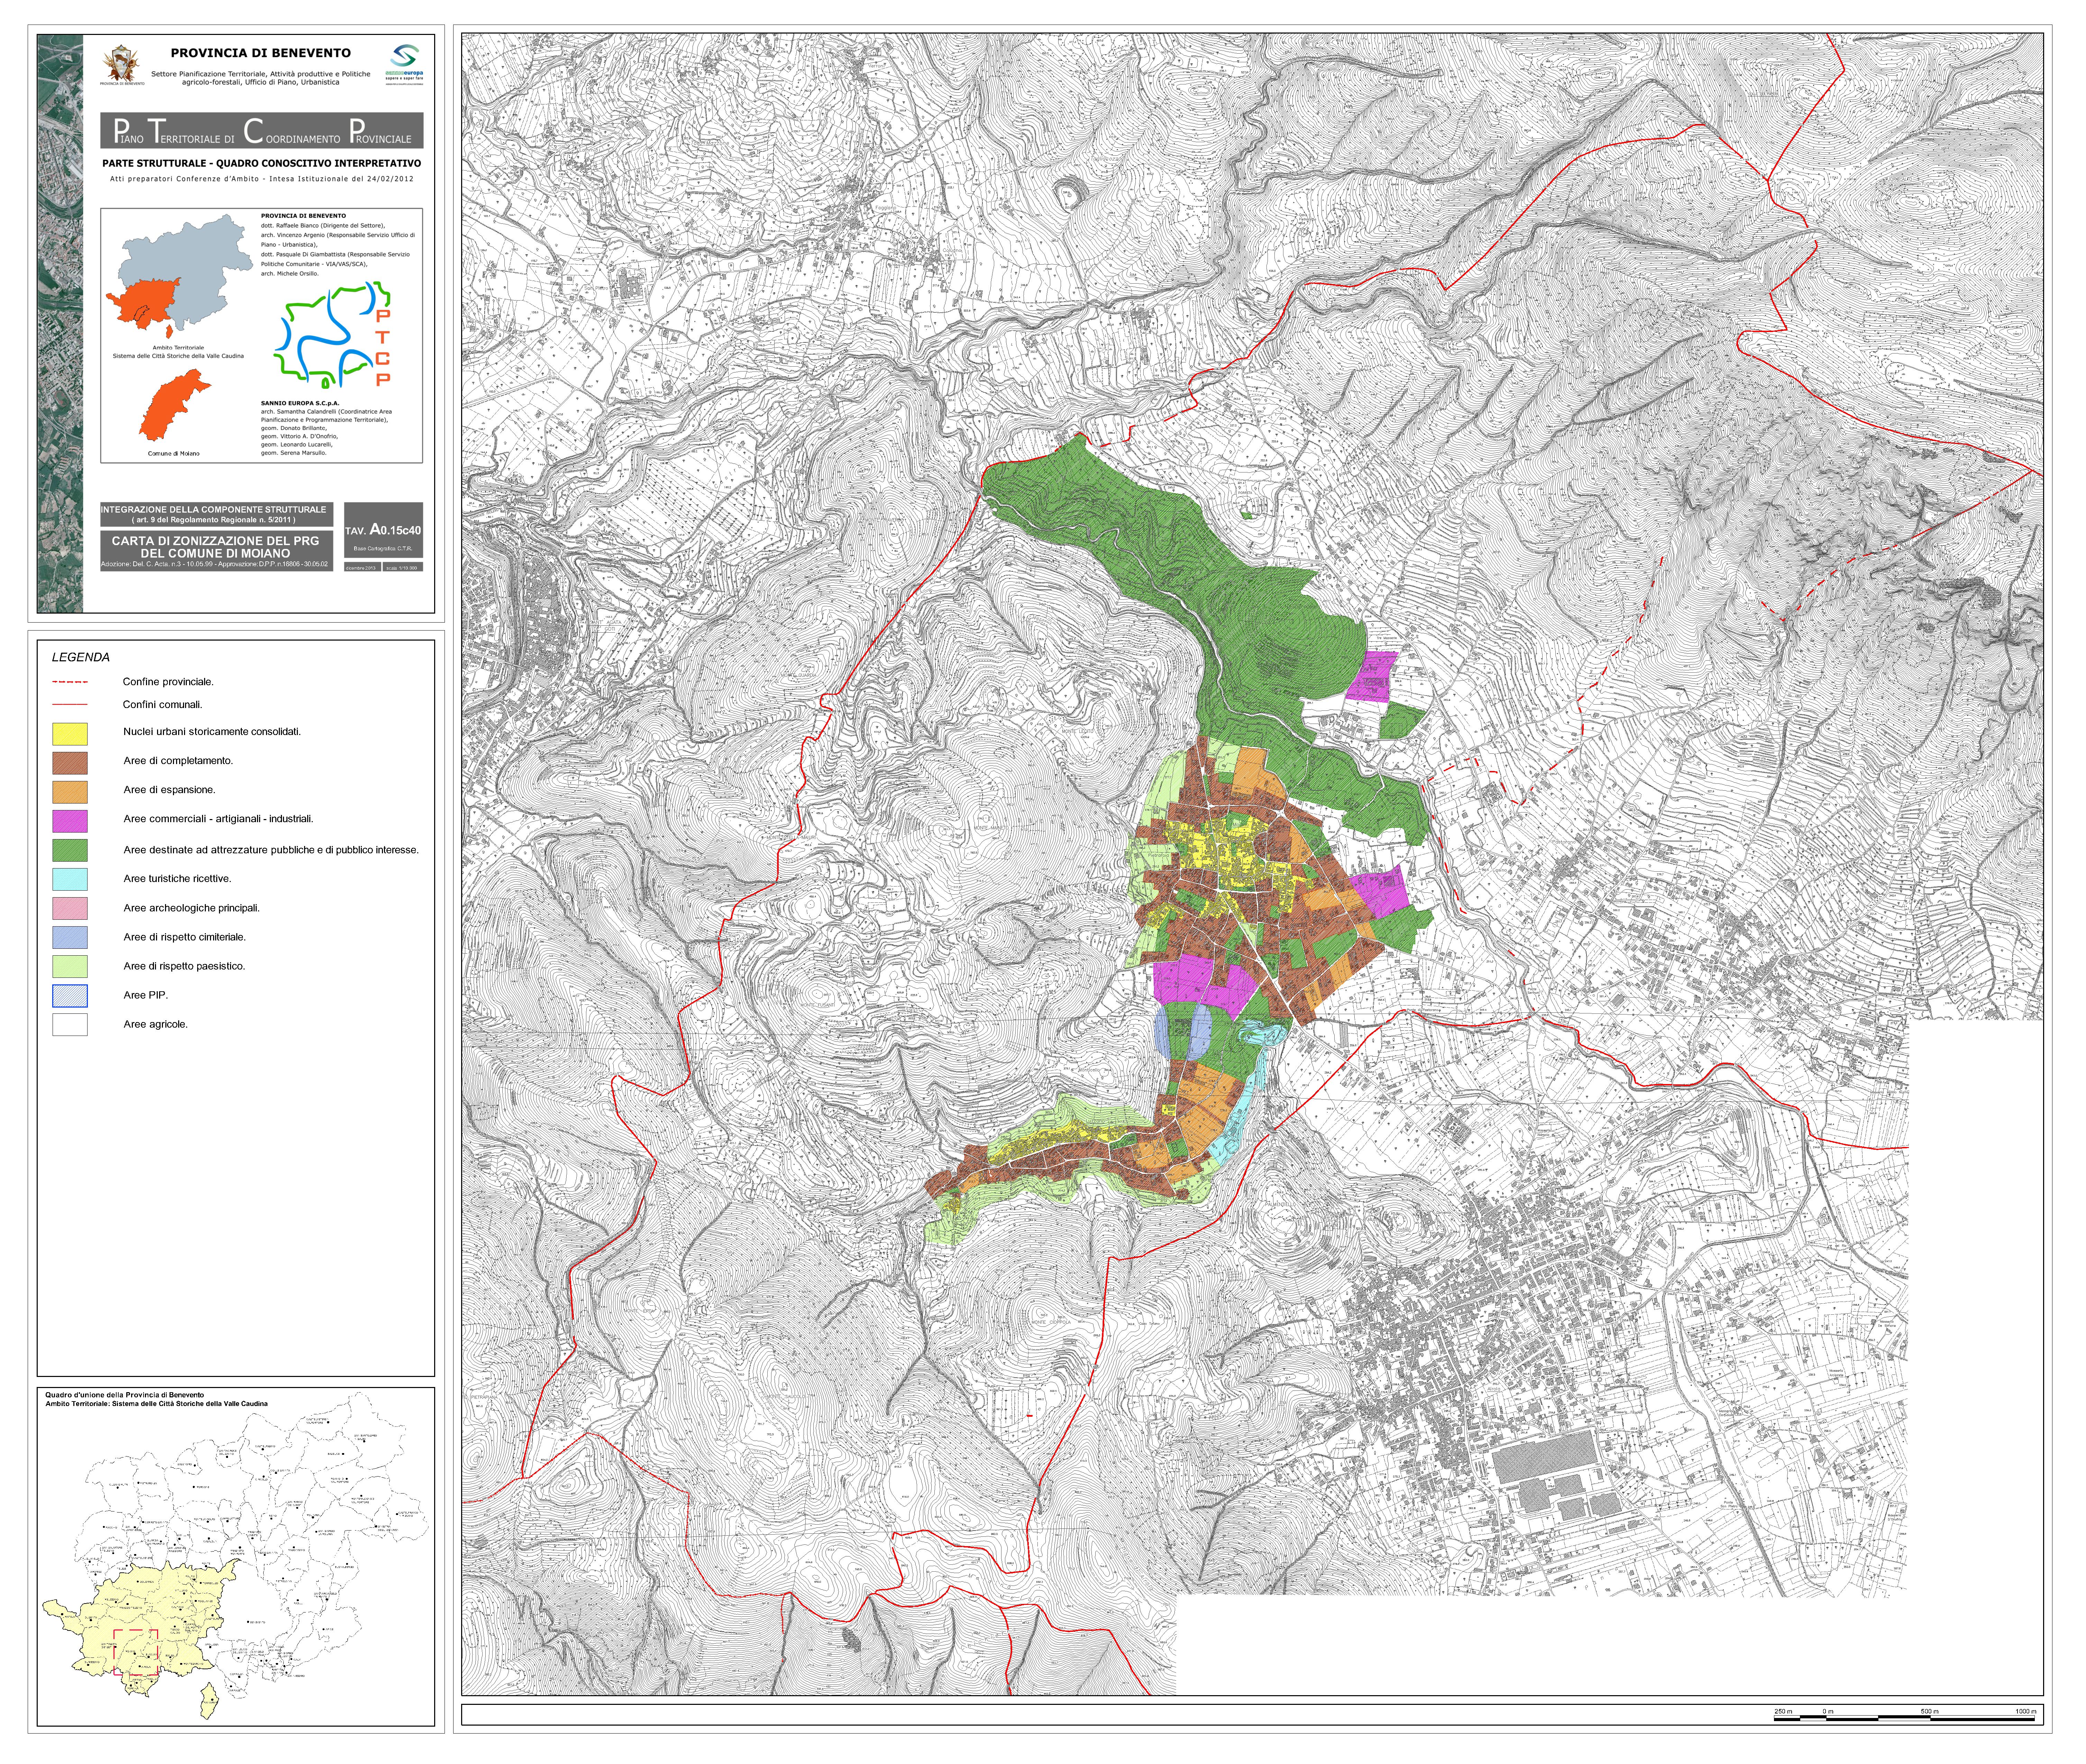Click 'geom. Serena Marsullo.' credit line

pos(294,453)
